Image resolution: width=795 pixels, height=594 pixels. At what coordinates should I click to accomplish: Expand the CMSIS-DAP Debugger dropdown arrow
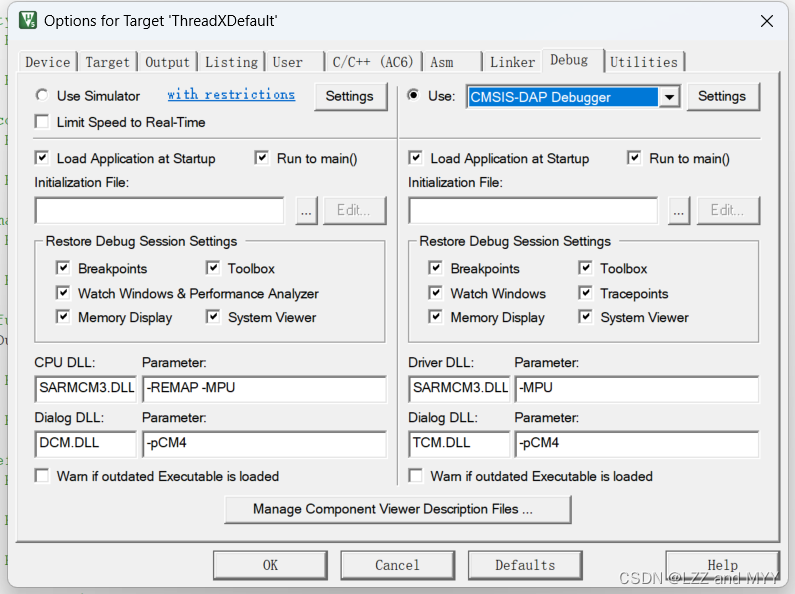[669, 97]
